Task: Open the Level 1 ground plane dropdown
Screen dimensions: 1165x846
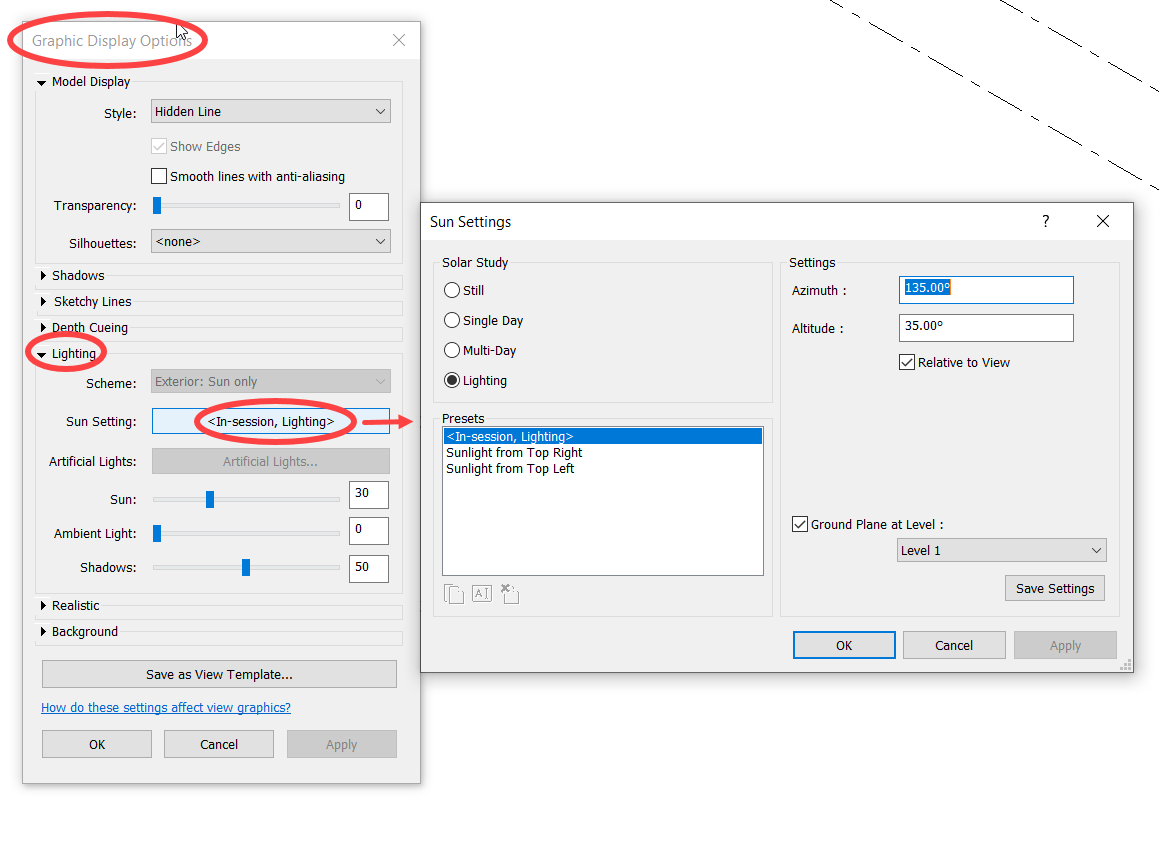Action: [1002, 550]
